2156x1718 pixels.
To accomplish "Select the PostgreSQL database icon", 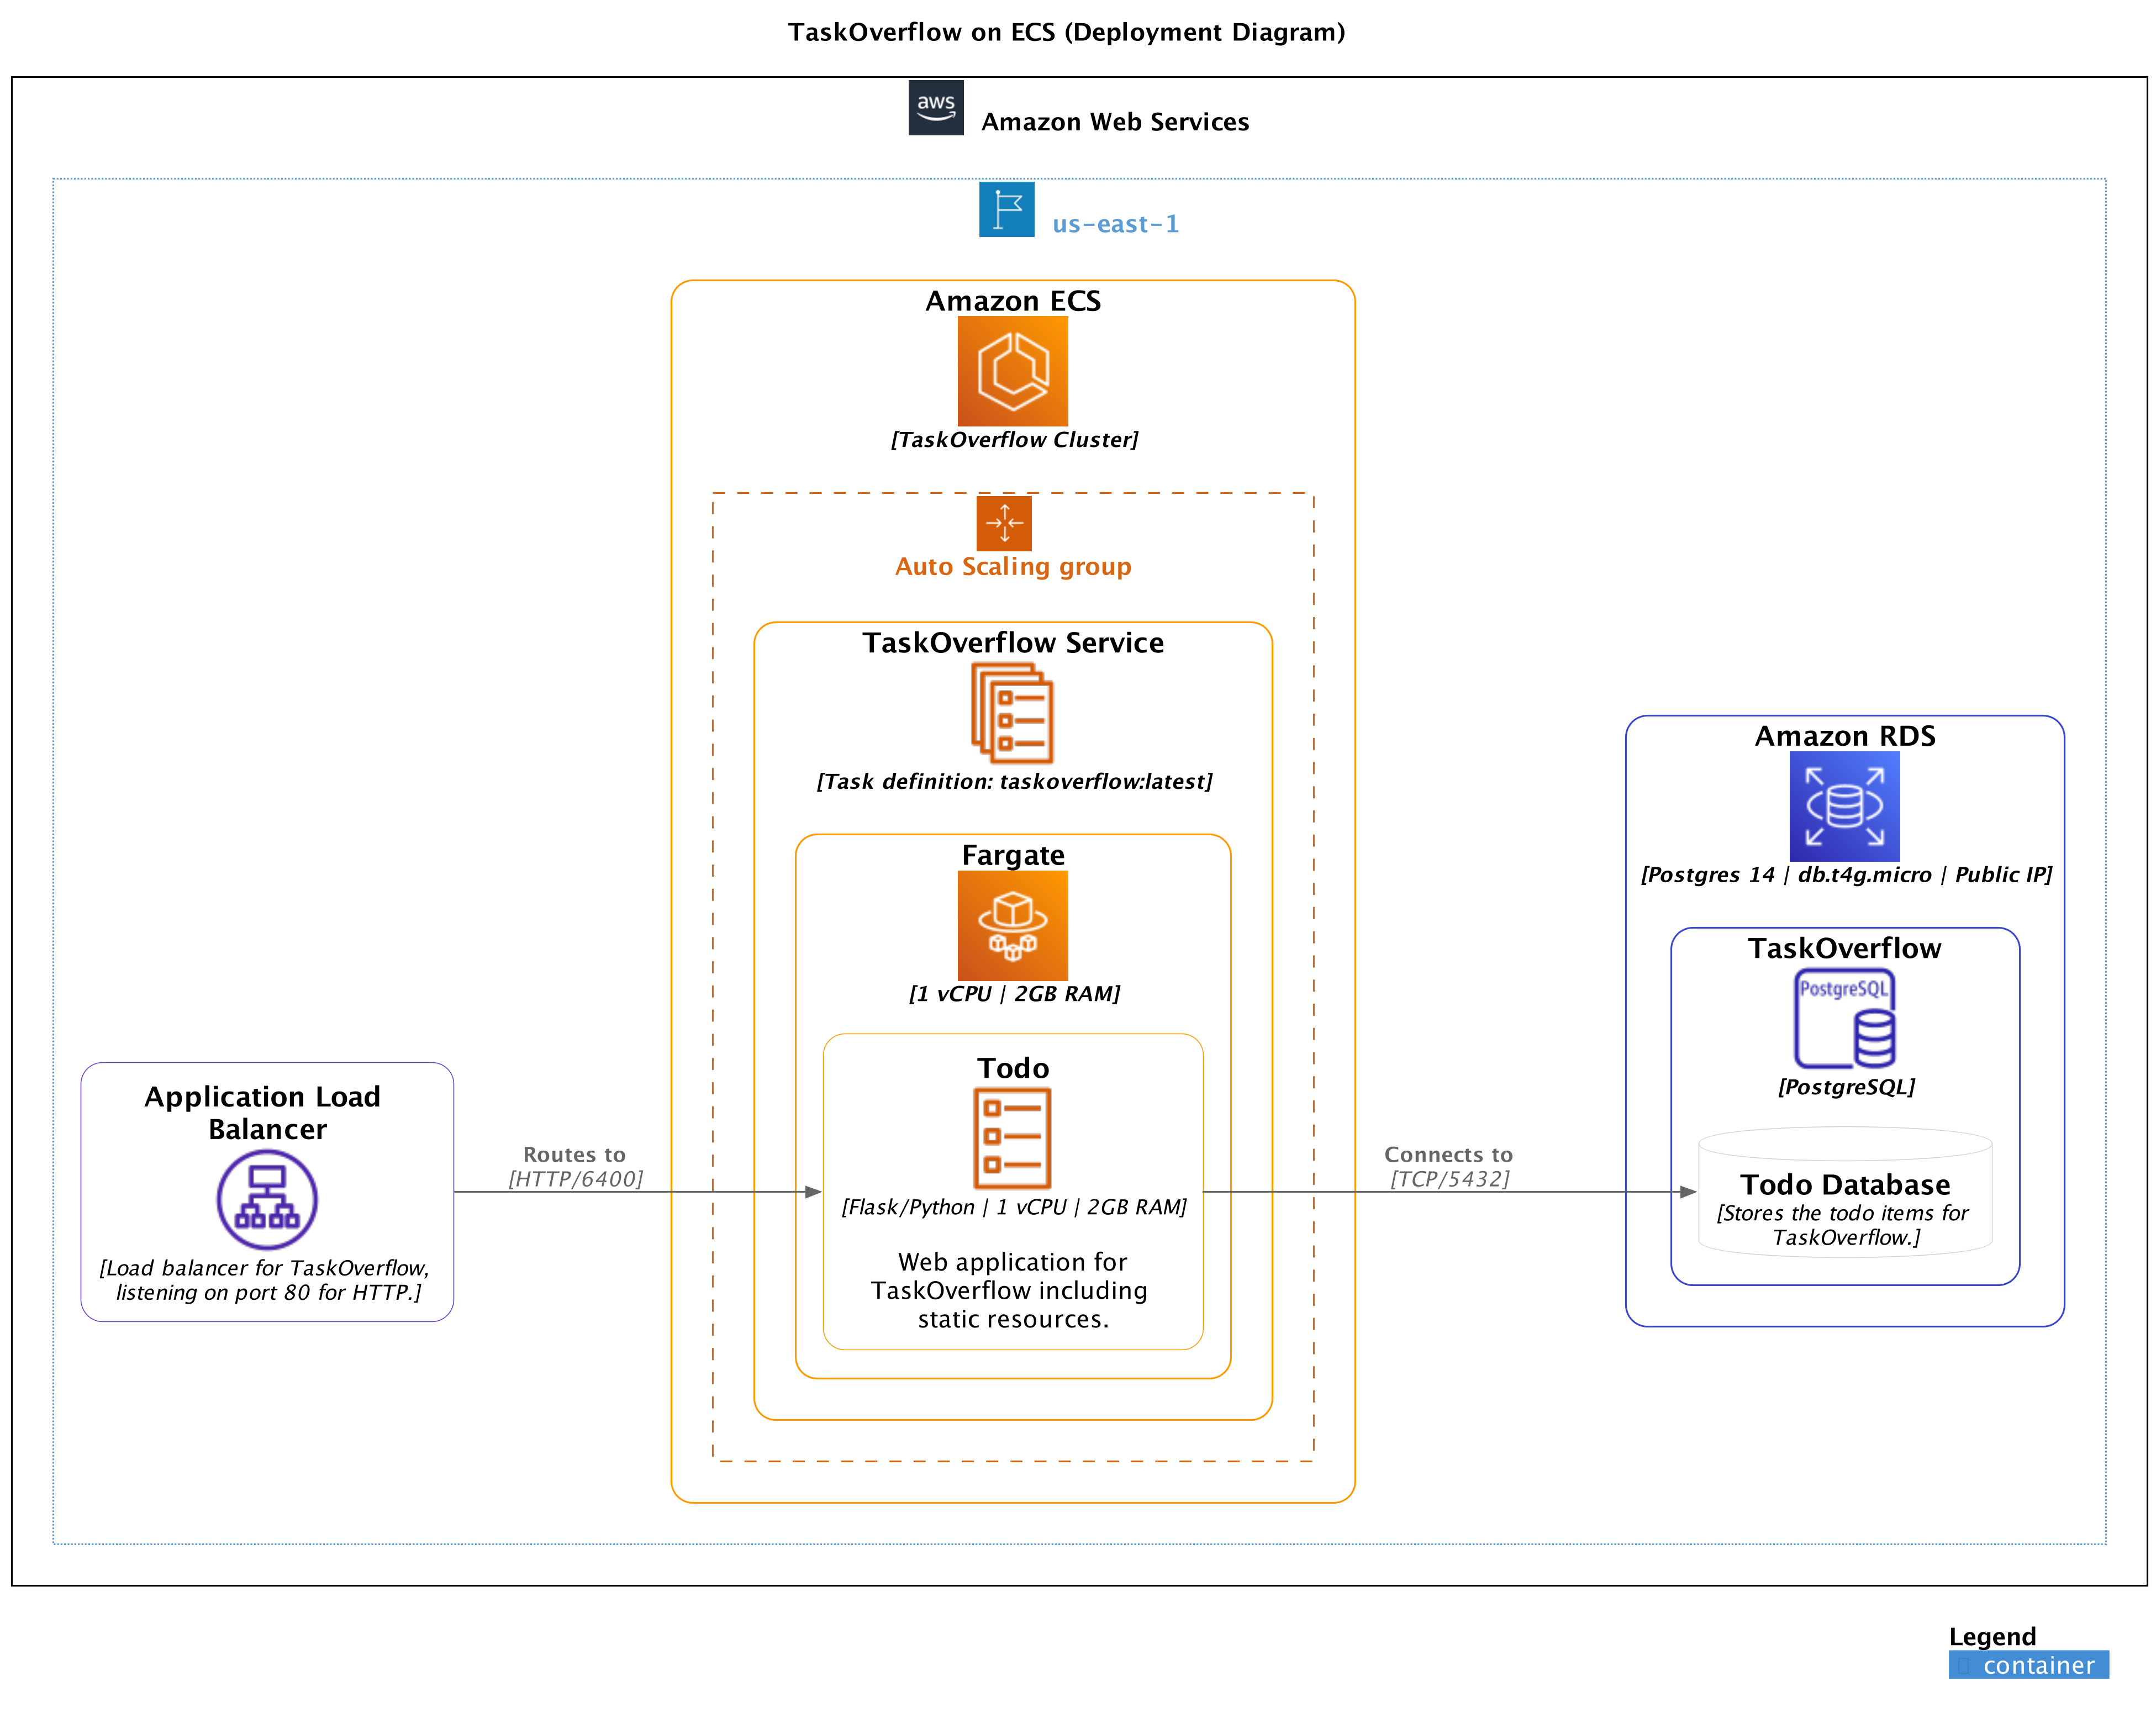I will [x=1844, y=1018].
